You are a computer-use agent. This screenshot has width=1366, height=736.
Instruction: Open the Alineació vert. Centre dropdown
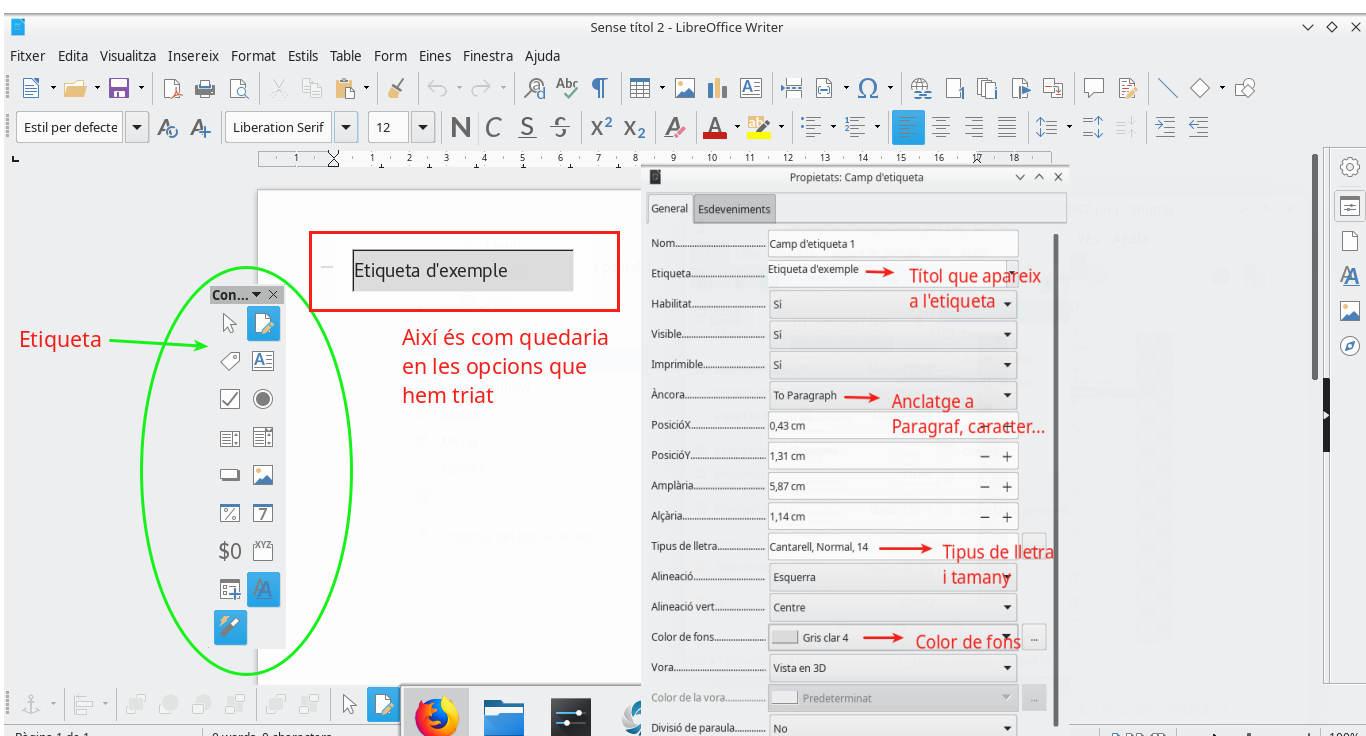click(x=1007, y=607)
